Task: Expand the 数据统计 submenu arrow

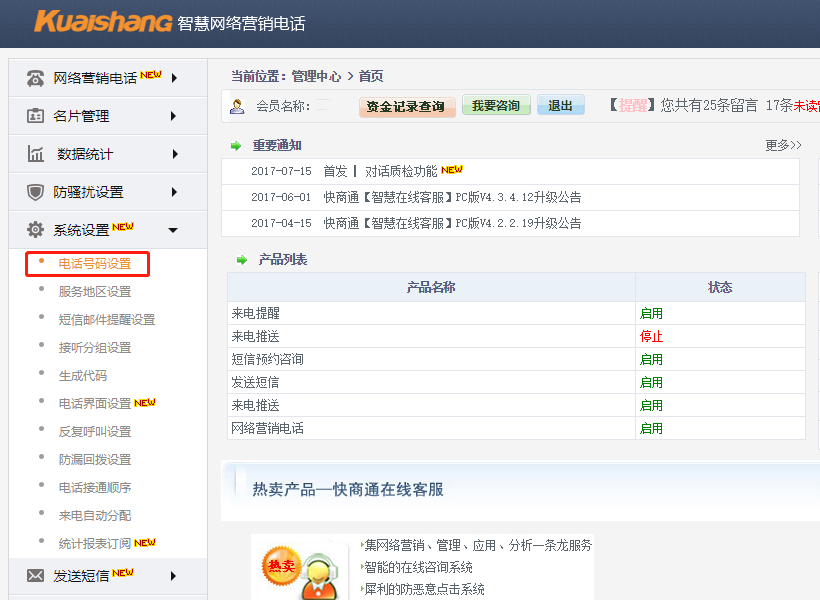Action: [x=174, y=154]
